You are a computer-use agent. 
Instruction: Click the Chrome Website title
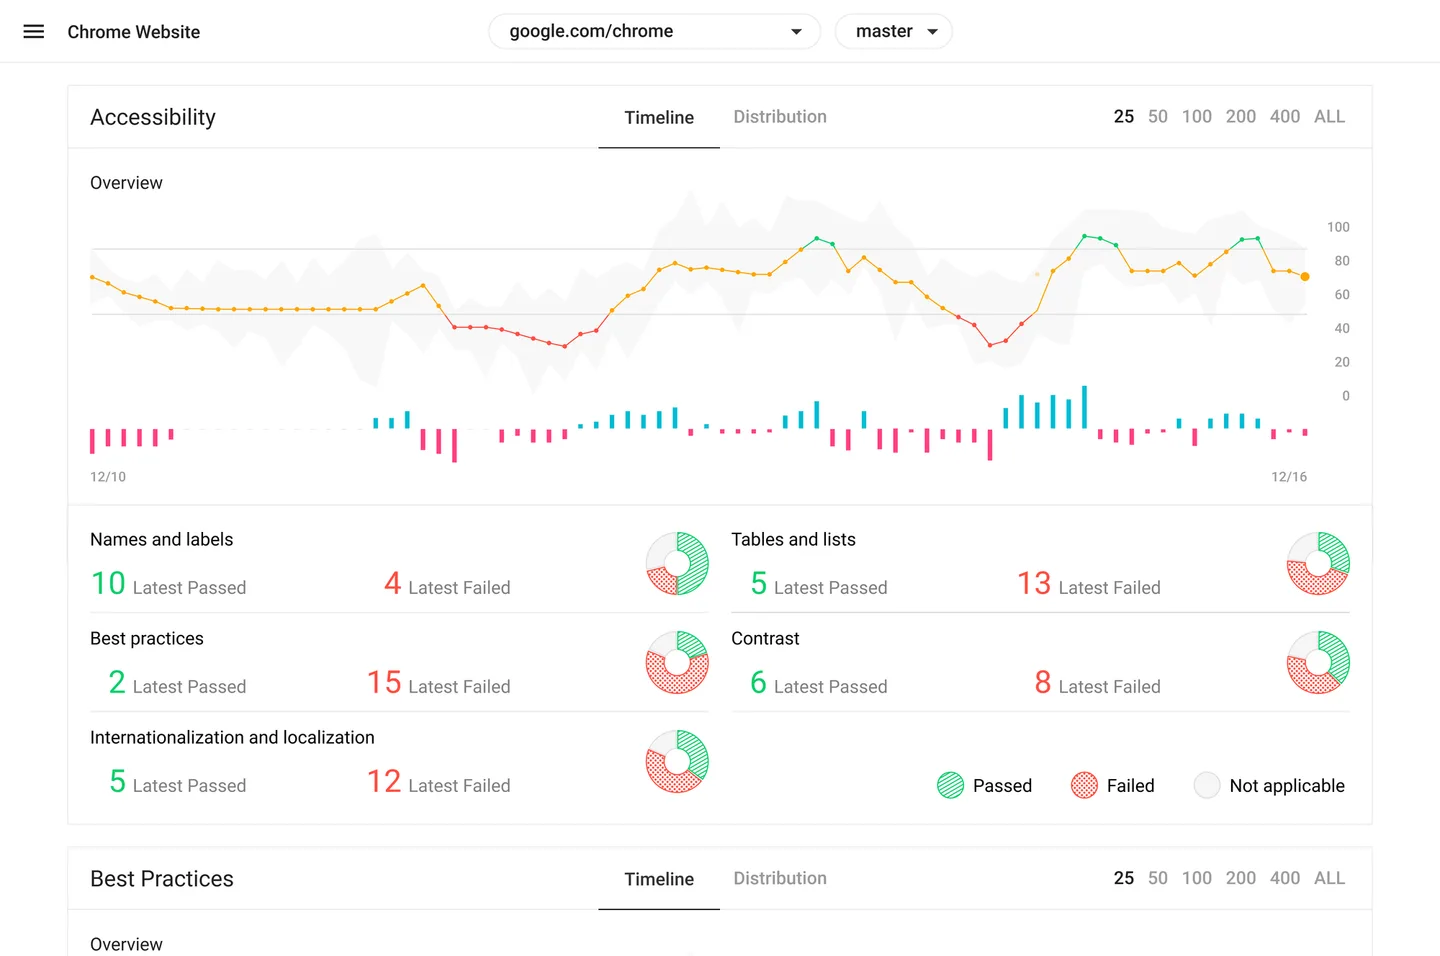point(134,32)
